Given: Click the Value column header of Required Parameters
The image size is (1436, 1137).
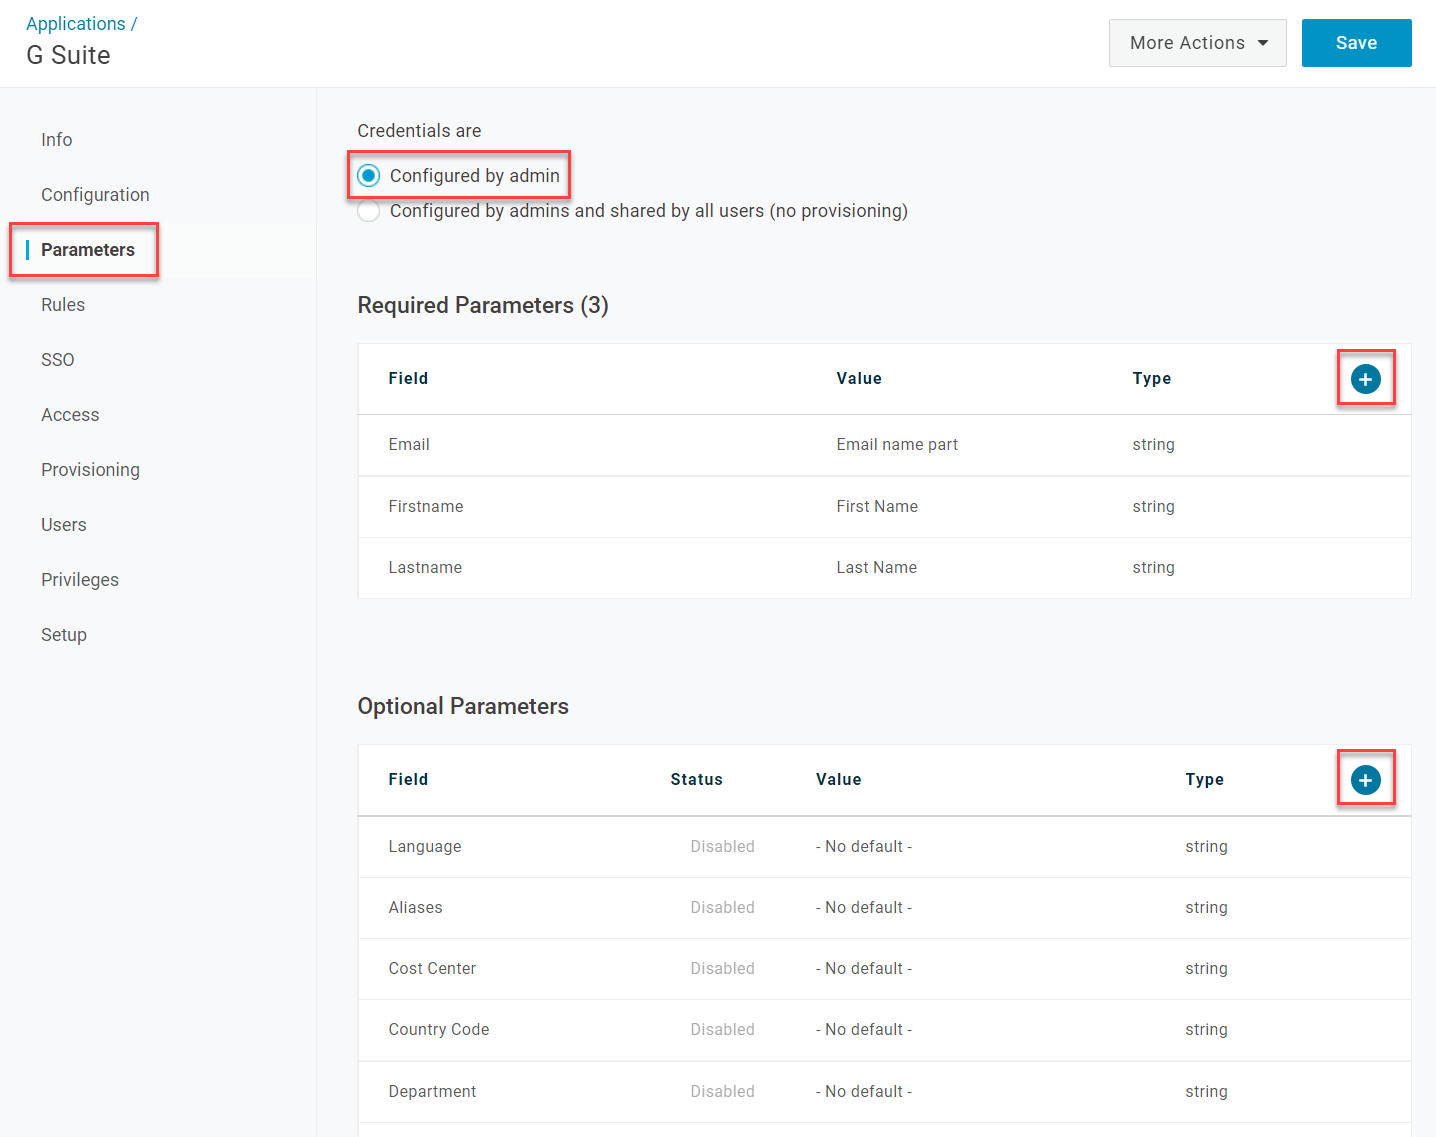Looking at the screenshot, I should (859, 379).
